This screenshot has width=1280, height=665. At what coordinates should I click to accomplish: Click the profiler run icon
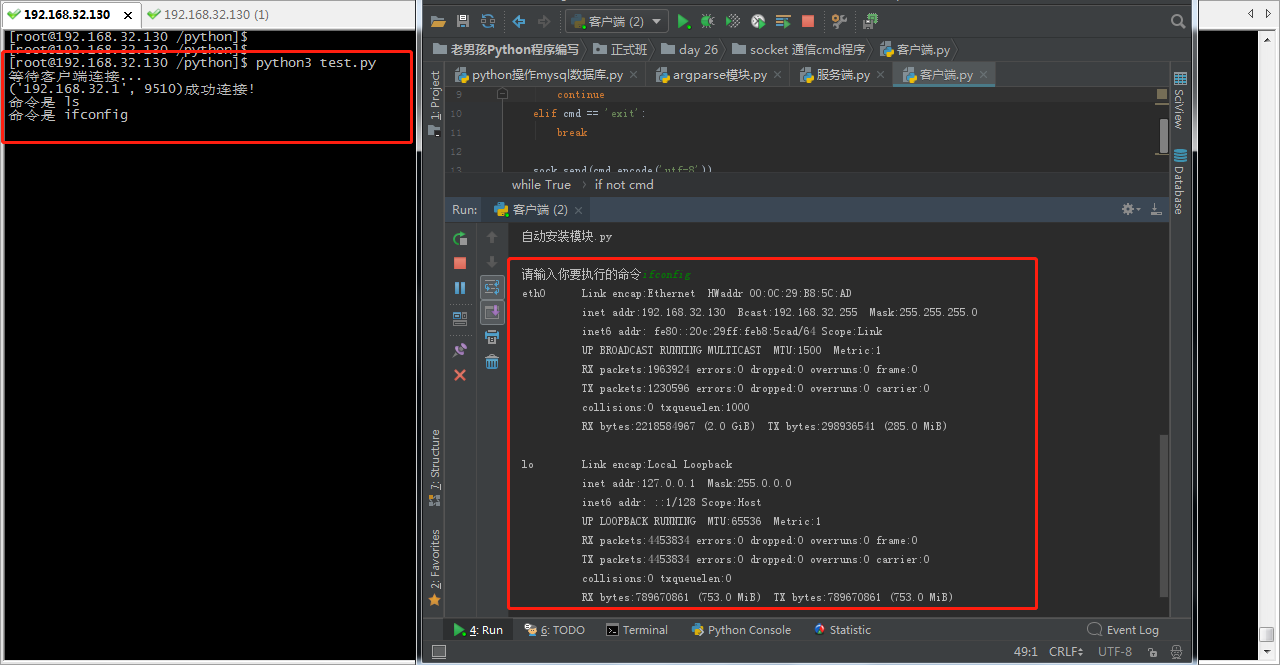(x=758, y=21)
